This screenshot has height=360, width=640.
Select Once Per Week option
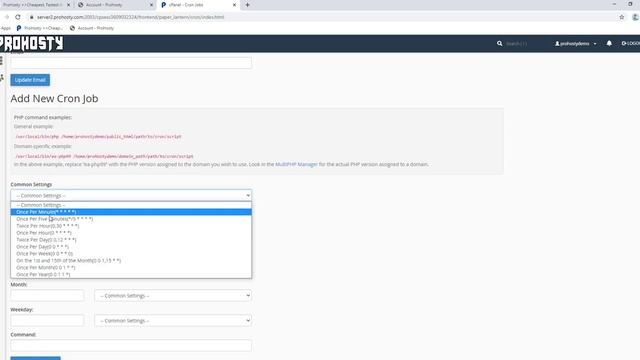click(x=131, y=253)
